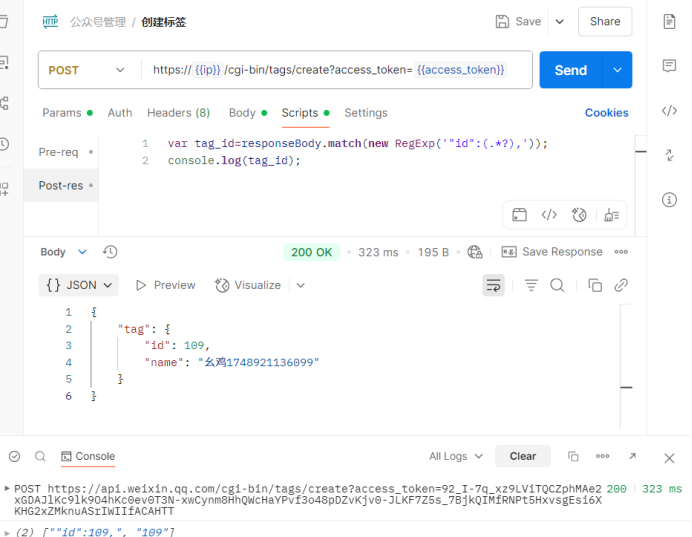
Task: Click the network globe lock icon
Action: (x=475, y=252)
